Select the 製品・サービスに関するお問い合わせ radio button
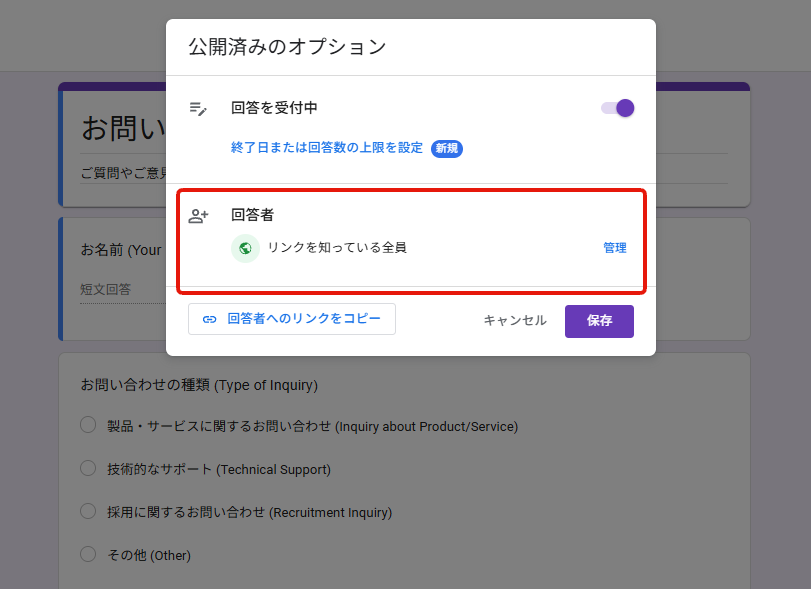The image size is (811, 589). coord(88,426)
